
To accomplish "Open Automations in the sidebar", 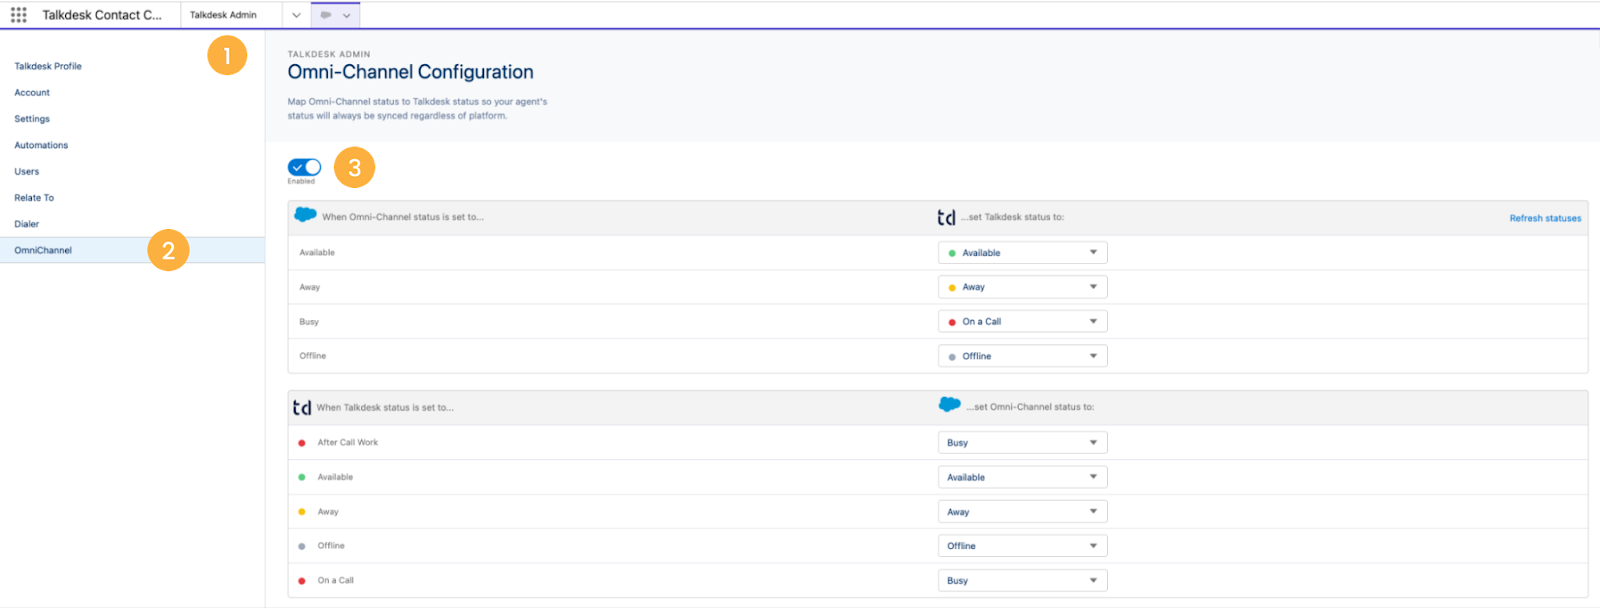I will [41, 145].
